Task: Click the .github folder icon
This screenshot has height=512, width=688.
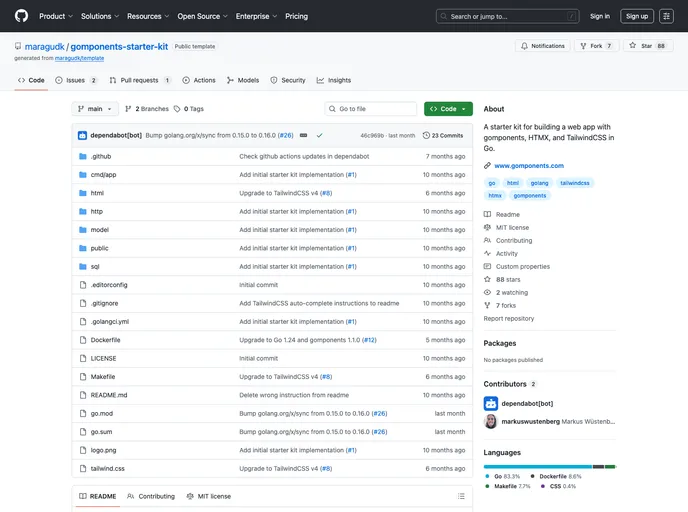Action: (x=82, y=156)
